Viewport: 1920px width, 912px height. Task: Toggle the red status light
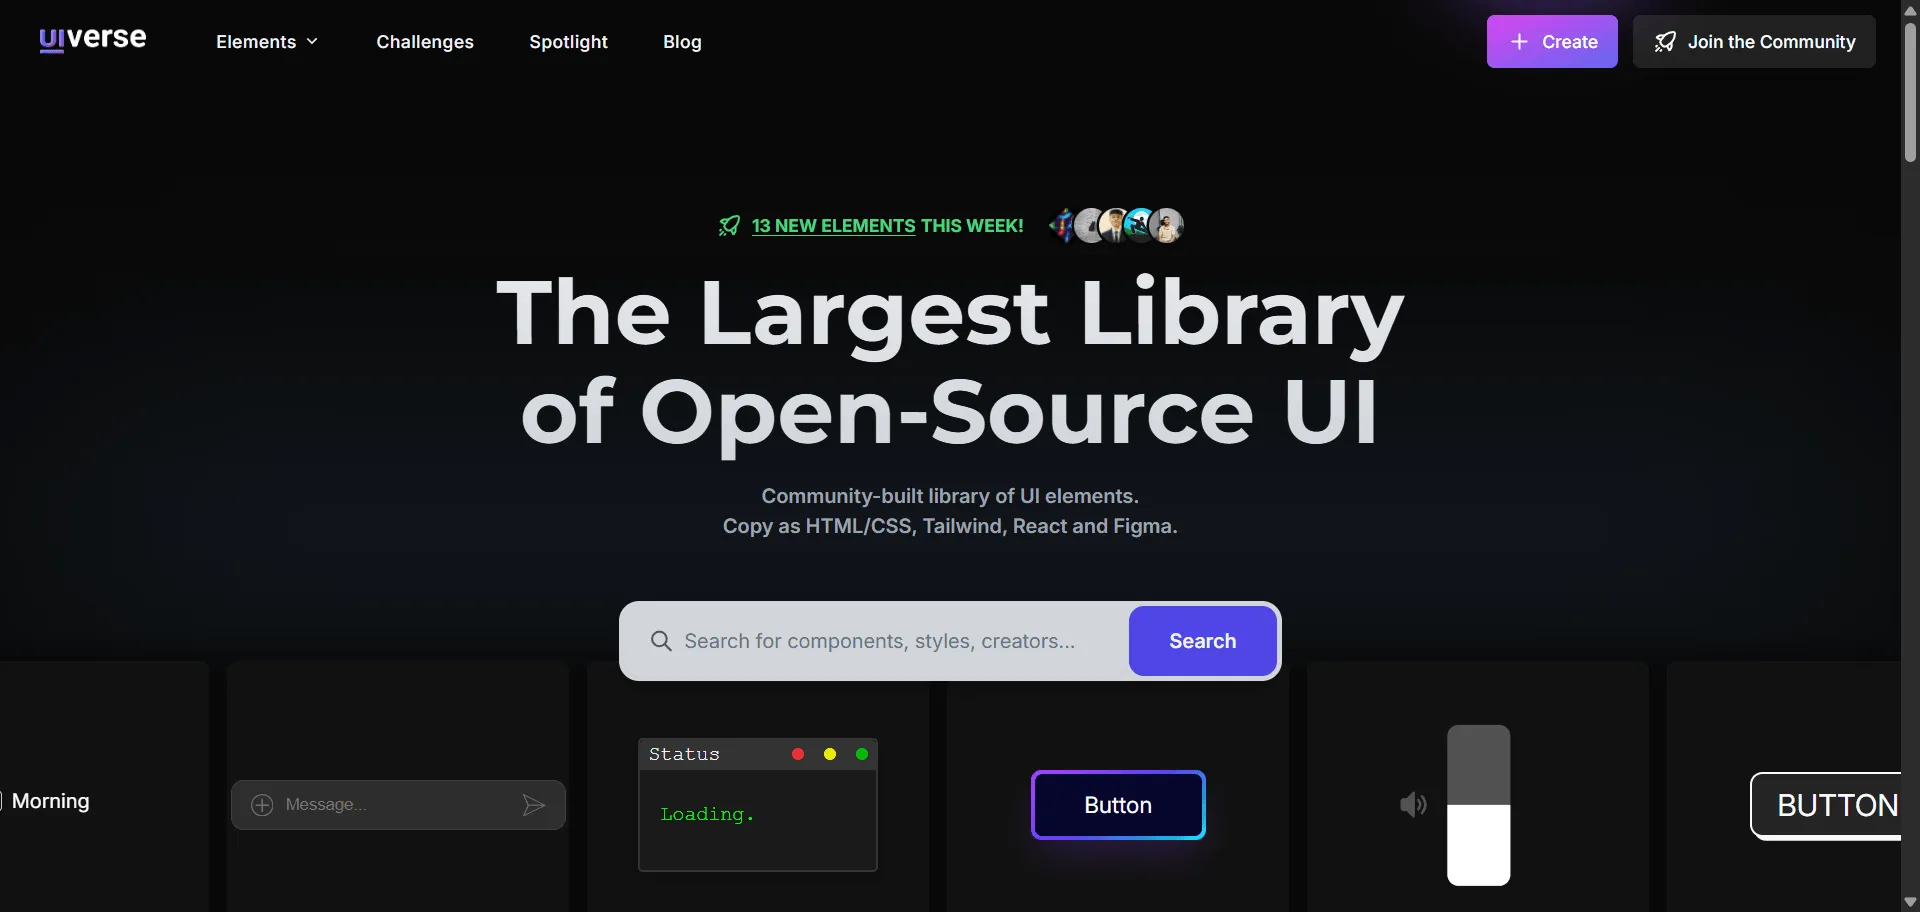click(797, 753)
